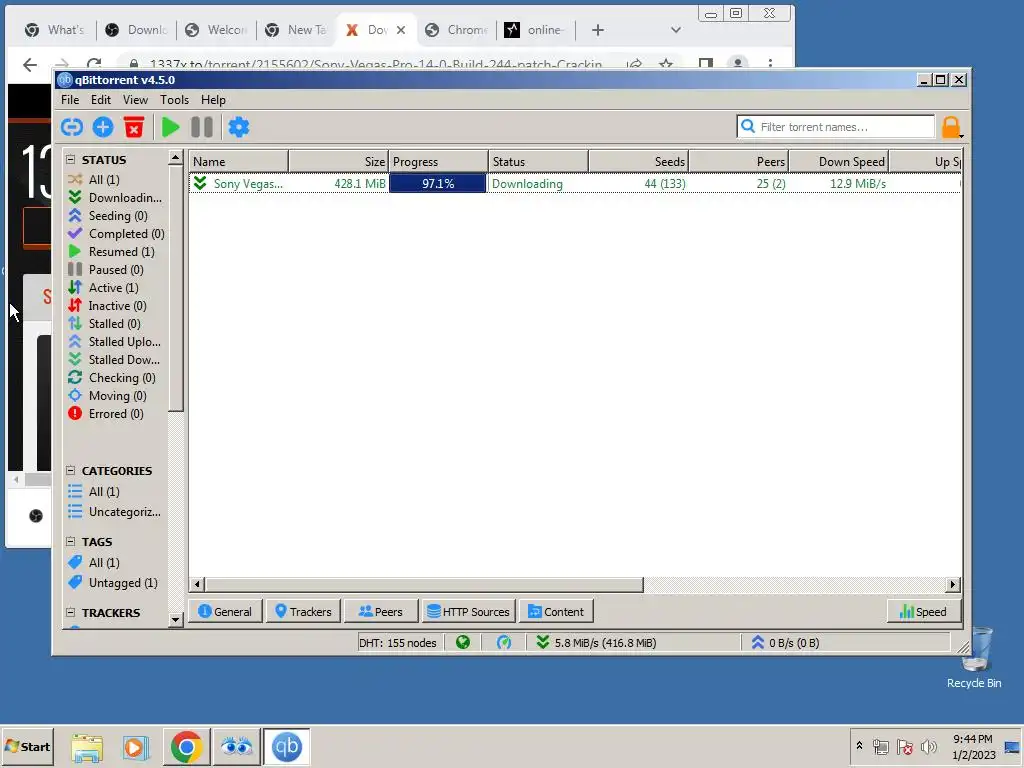
Task: Click the horizontal scrollbar right arrow
Action: [x=953, y=584]
